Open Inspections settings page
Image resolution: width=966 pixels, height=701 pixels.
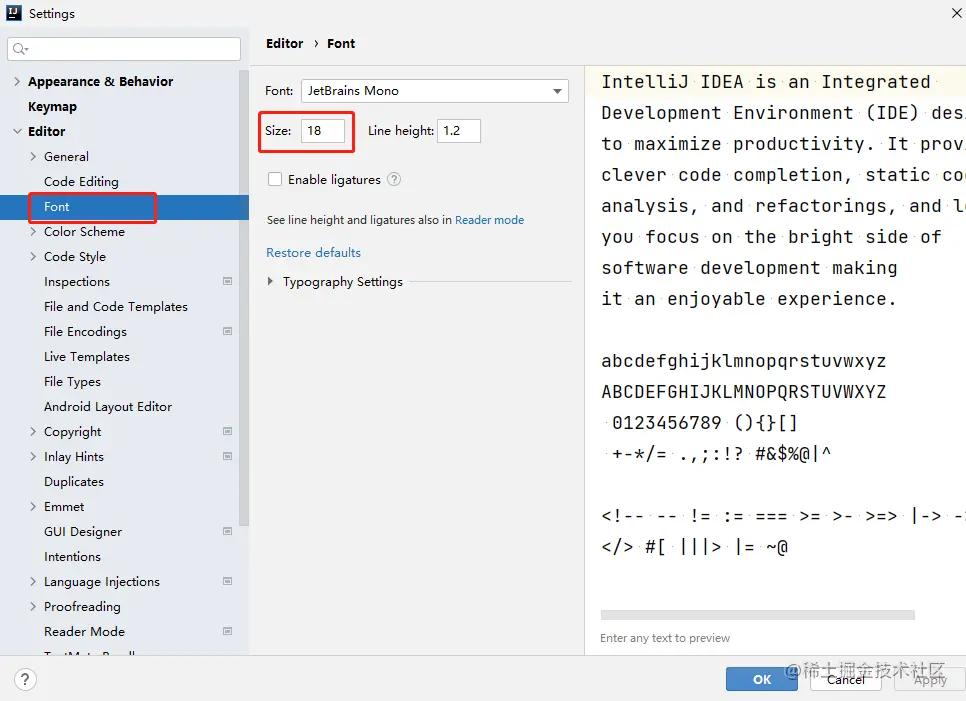77,282
